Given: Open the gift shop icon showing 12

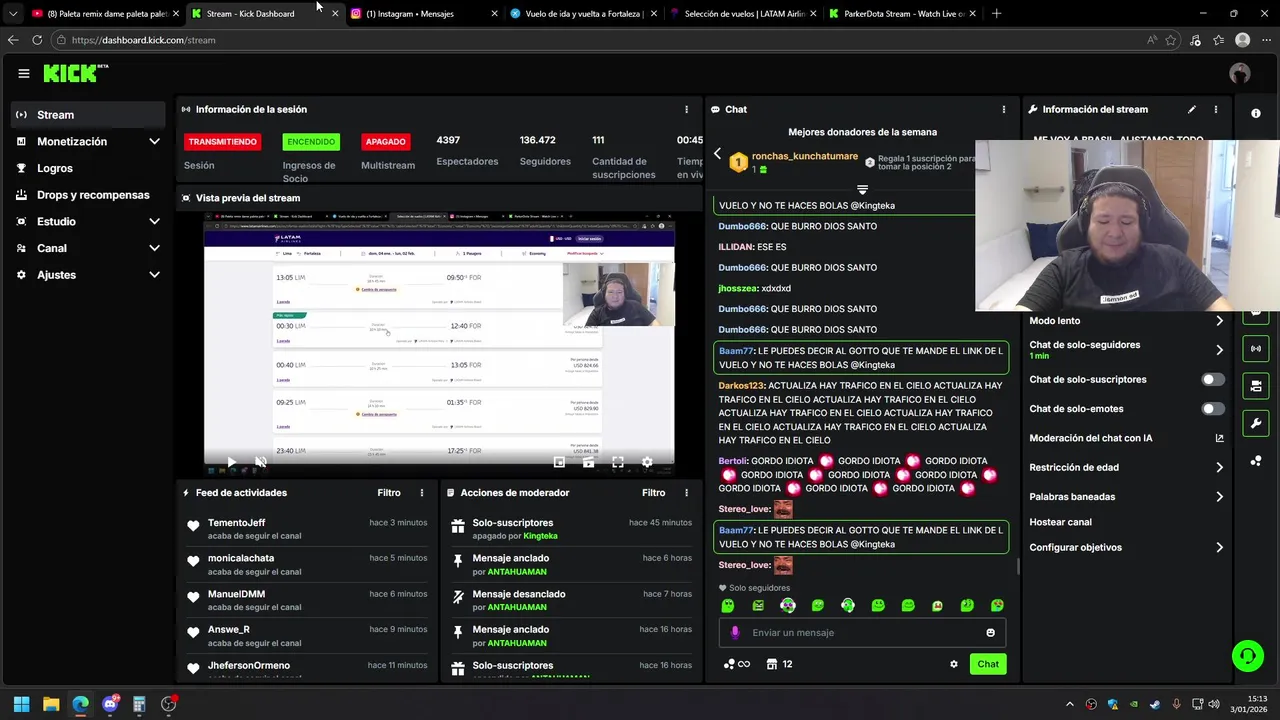Looking at the screenshot, I should [x=779, y=664].
